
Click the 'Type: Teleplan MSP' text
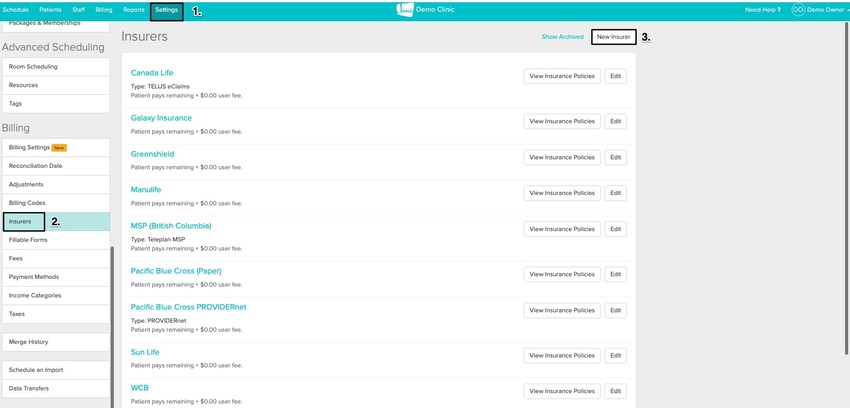(x=158, y=239)
